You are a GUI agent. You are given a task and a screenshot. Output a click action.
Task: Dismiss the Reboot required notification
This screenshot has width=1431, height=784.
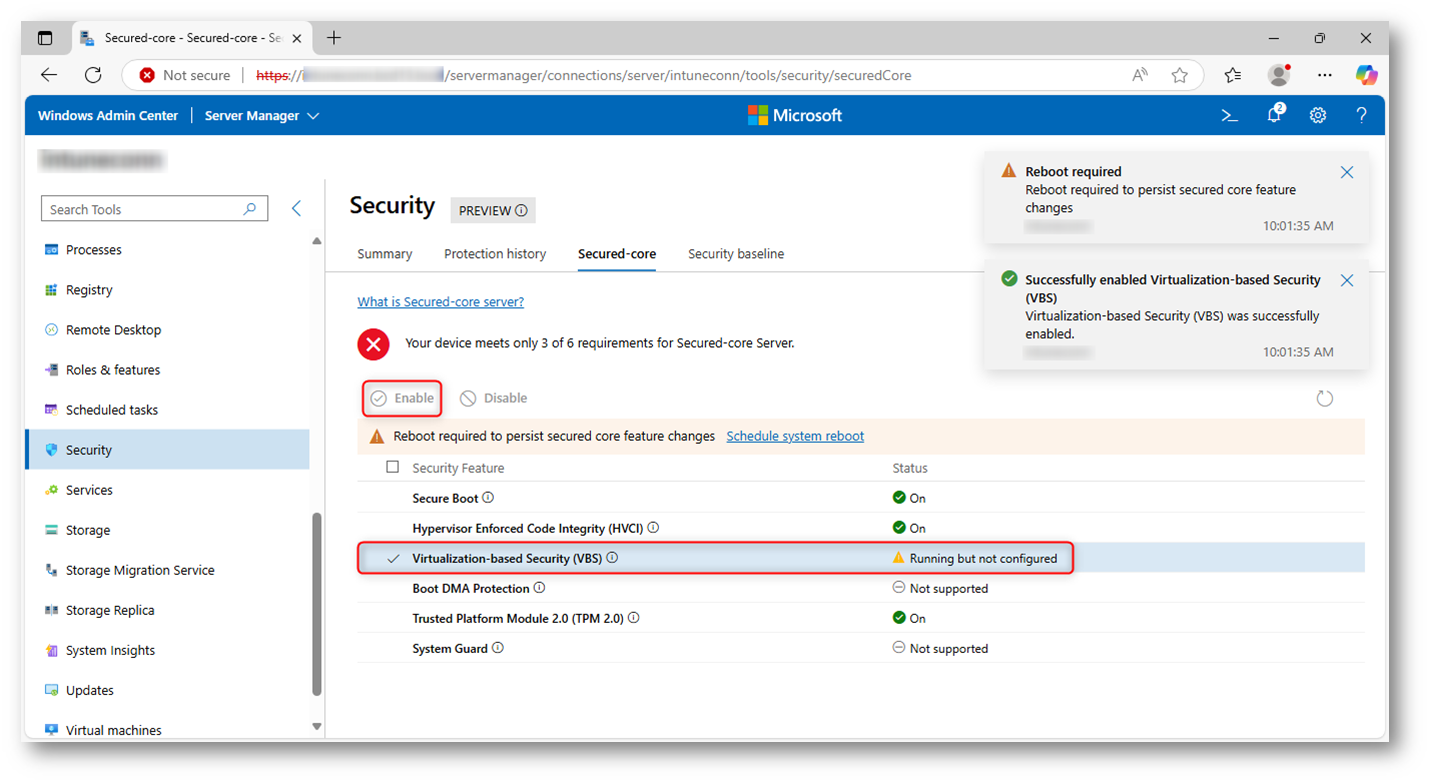1347,172
